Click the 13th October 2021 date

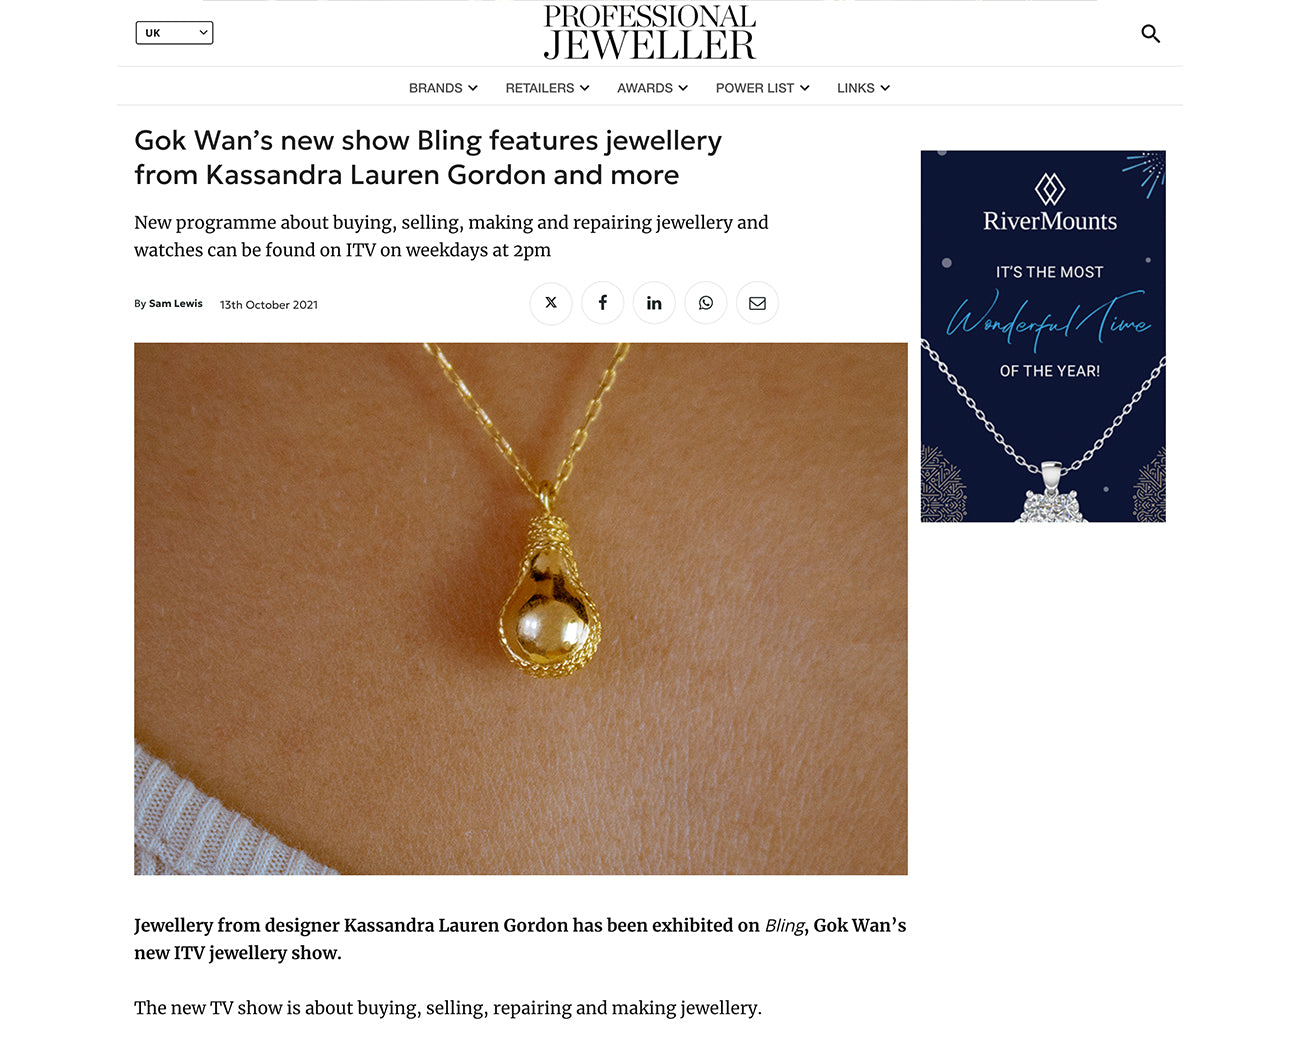pos(269,305)
